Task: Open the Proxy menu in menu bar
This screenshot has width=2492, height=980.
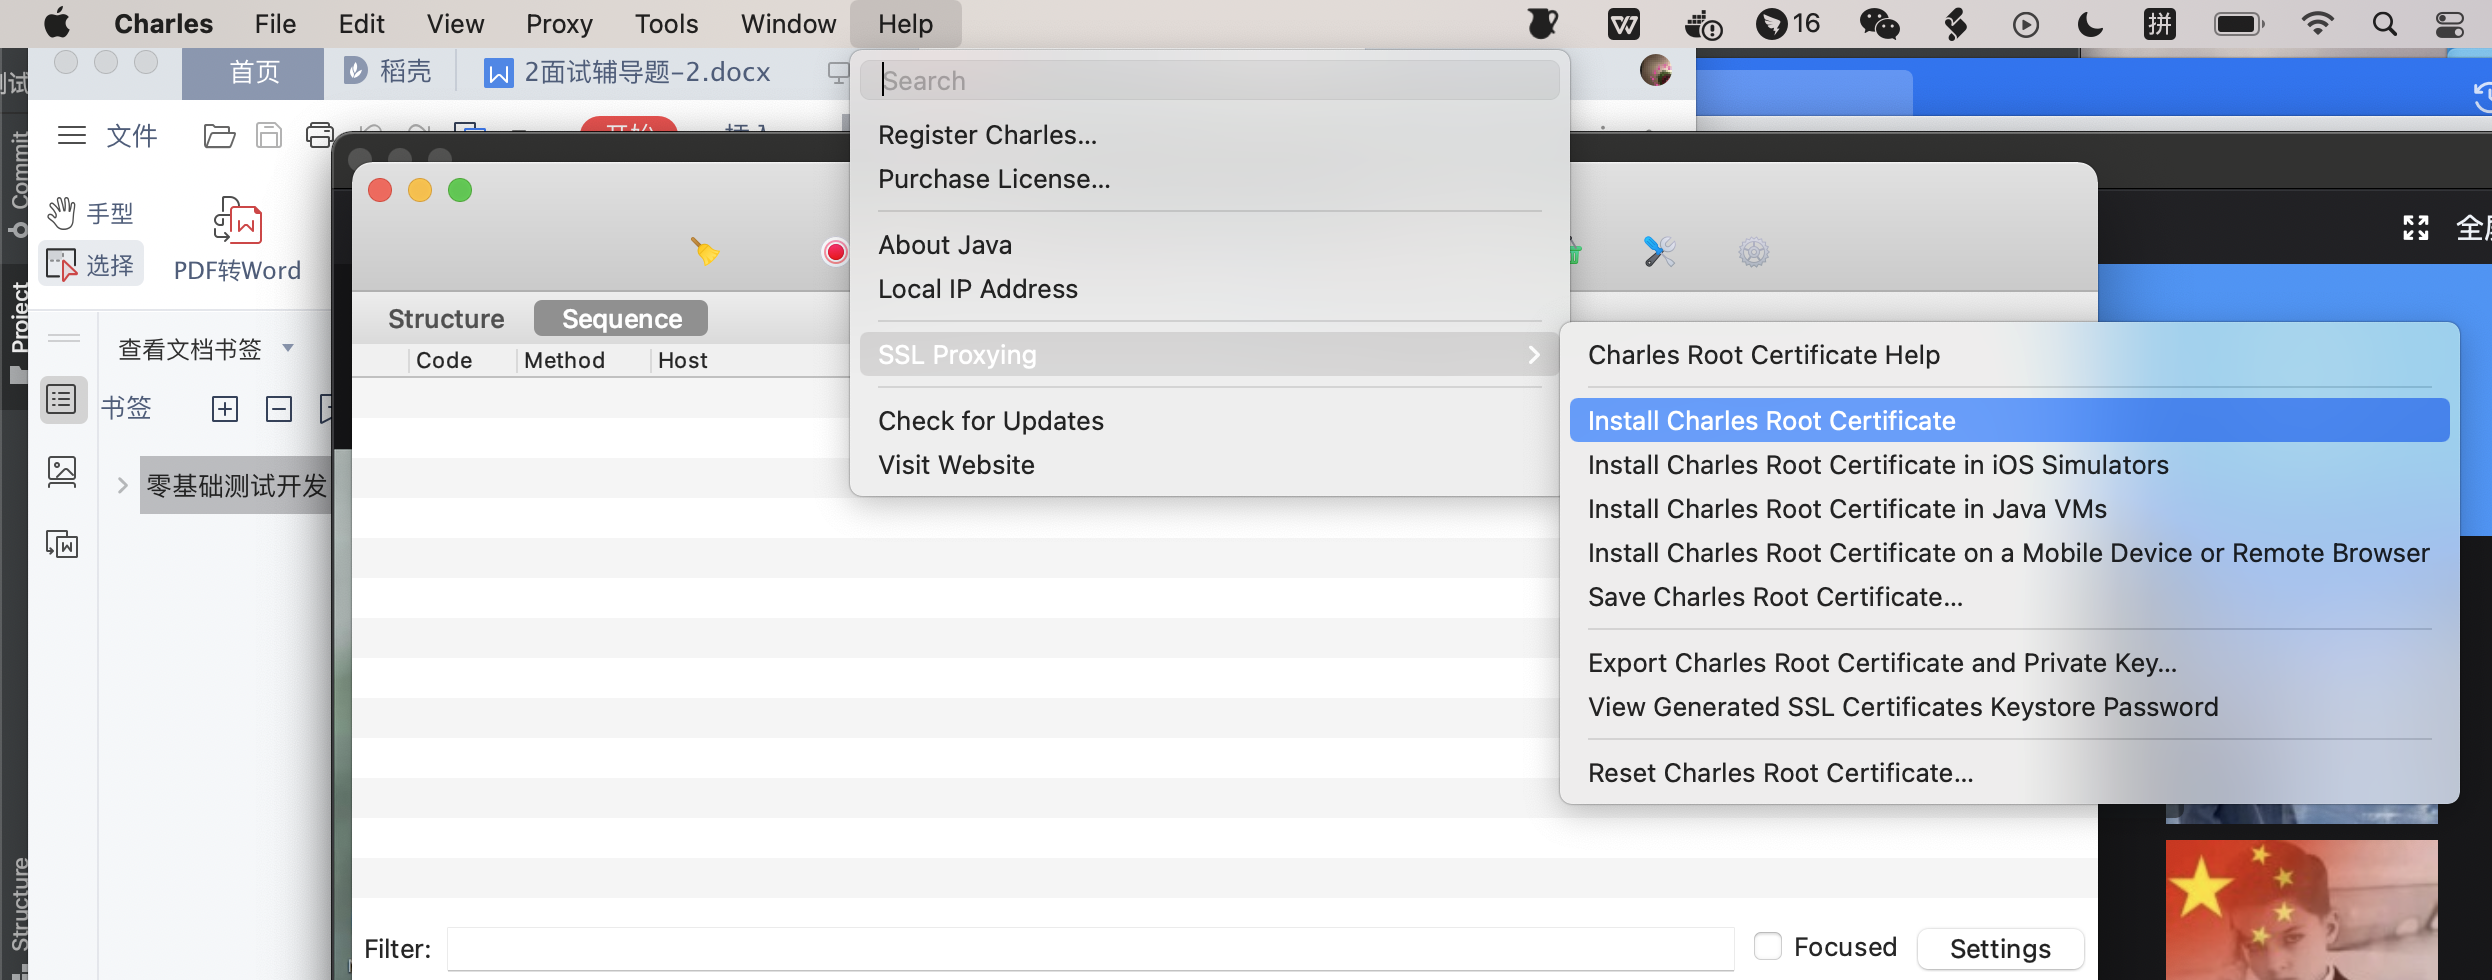Action: point(559,24)
